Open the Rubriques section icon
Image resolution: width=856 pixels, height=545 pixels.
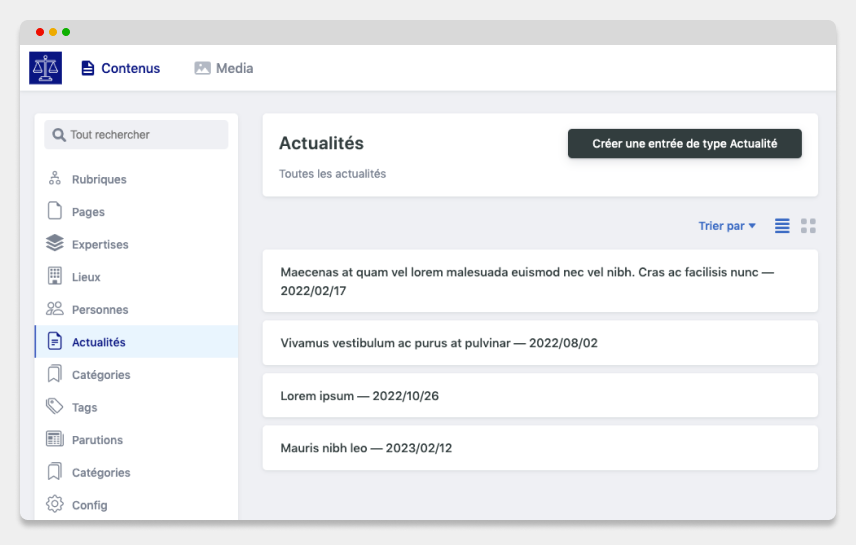tap(55, 179)
